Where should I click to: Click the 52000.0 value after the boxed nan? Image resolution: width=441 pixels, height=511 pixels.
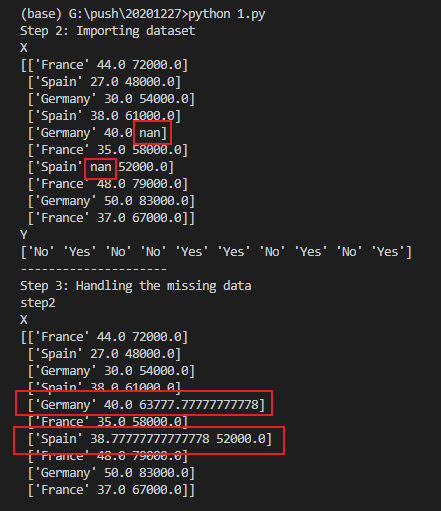[143, 167]
